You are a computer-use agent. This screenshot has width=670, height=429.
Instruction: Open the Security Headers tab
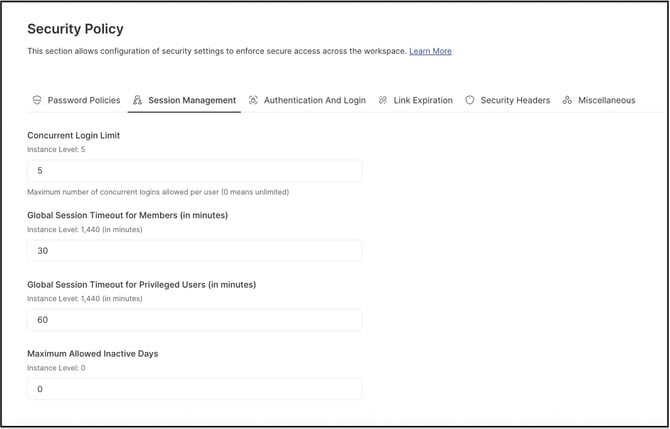pos(508,100)
